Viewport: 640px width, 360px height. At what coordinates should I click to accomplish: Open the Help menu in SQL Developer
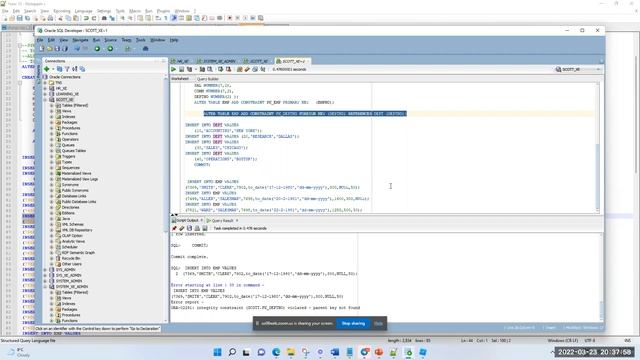coord(174,40)
